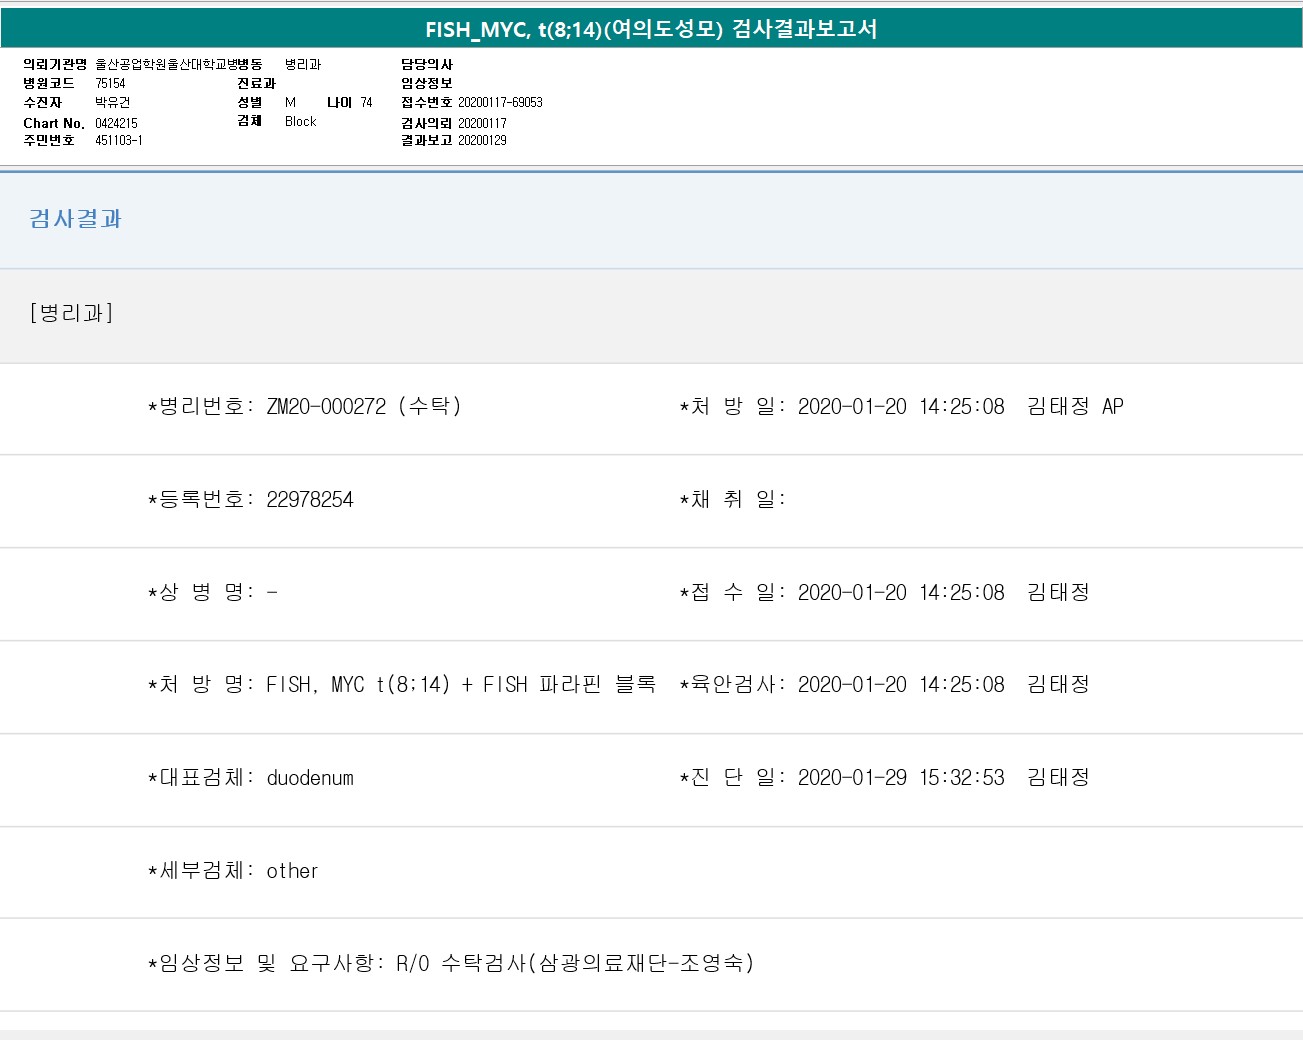Image resolution: width=1303 pixels, height=1040 pixels.
Task: Click the [병리과] section label
Action: [71, 313]
